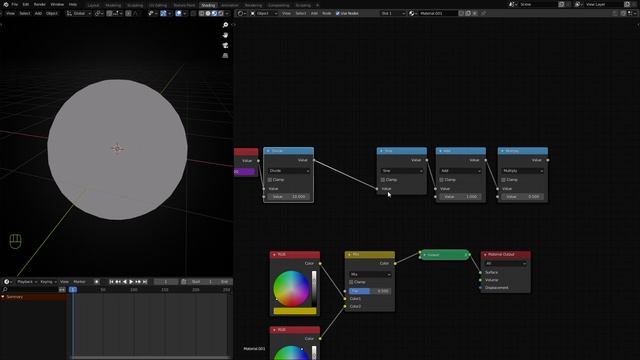Image resolution: width=640 pixels, height=360 pixels.
Task: Open the node editor type menu icon
Action: [x=242, y=13]
